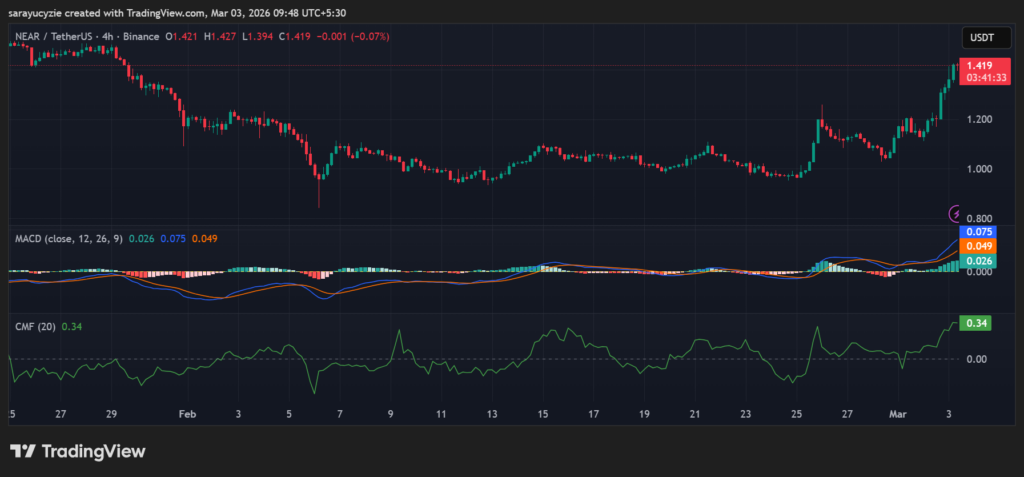
Task: Click the green 0.34 CMF value tag
Action: click(x=975, y=323)
